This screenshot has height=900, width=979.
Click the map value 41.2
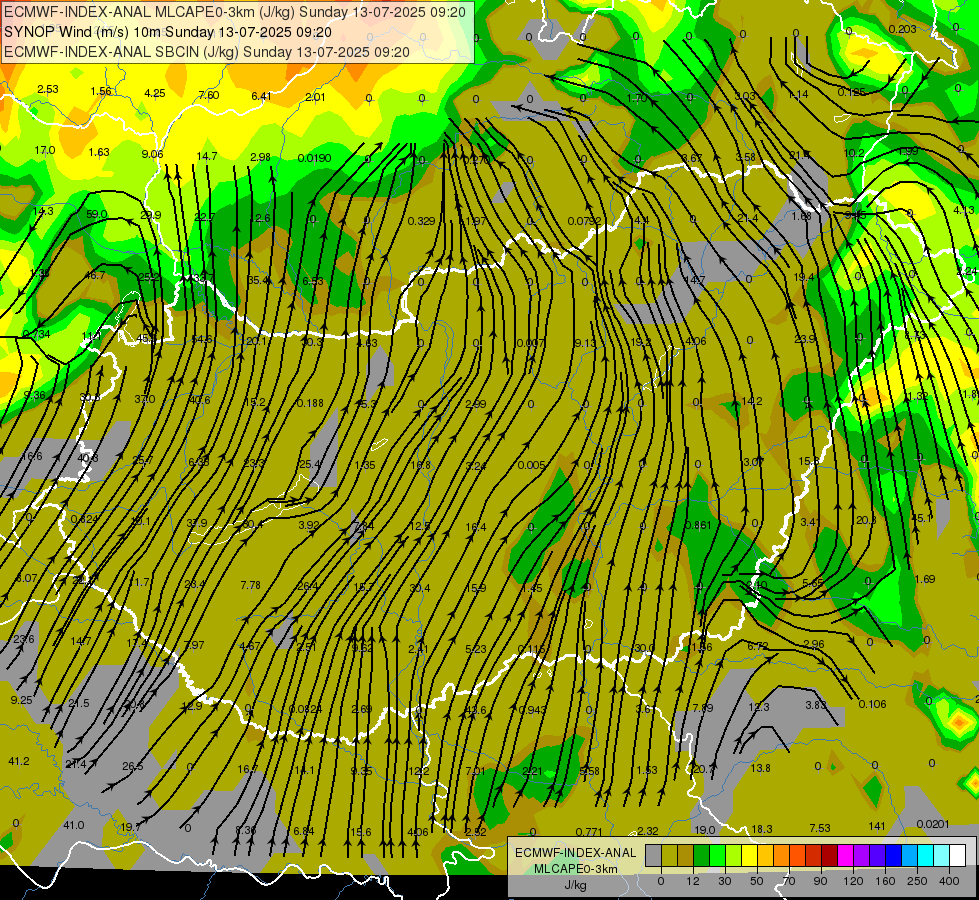pos(19,761)
